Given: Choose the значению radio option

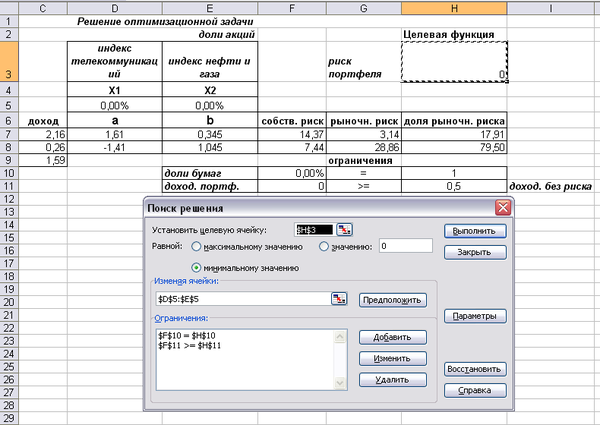Looking at the screenshot, I should pos(323,246).
